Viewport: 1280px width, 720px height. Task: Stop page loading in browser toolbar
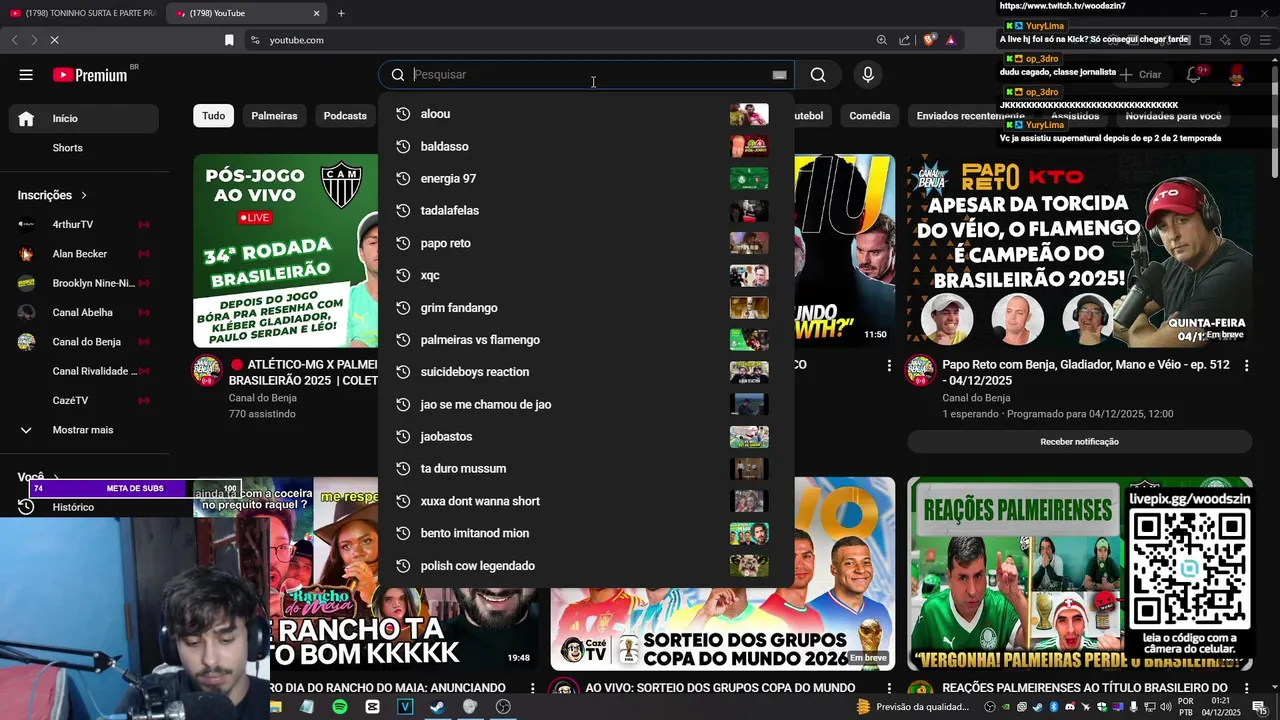tap(54, 40)
